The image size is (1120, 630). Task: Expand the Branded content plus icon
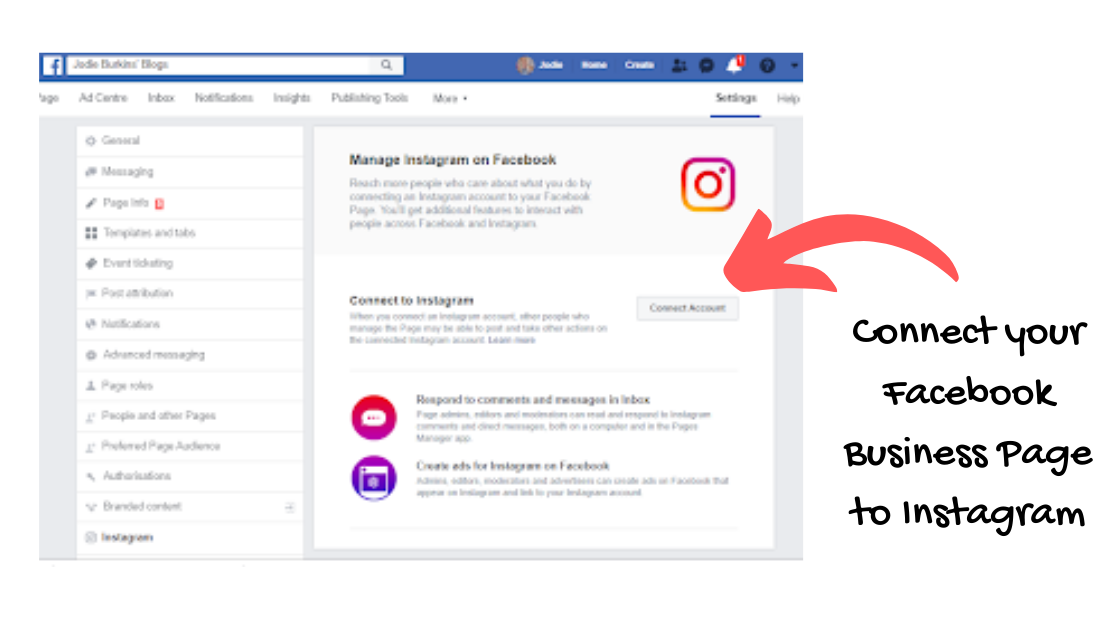[289, 507]
